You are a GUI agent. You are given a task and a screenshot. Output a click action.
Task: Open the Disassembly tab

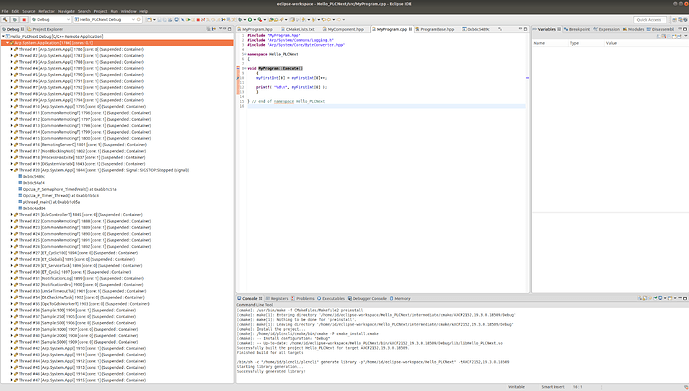point(660,29)
